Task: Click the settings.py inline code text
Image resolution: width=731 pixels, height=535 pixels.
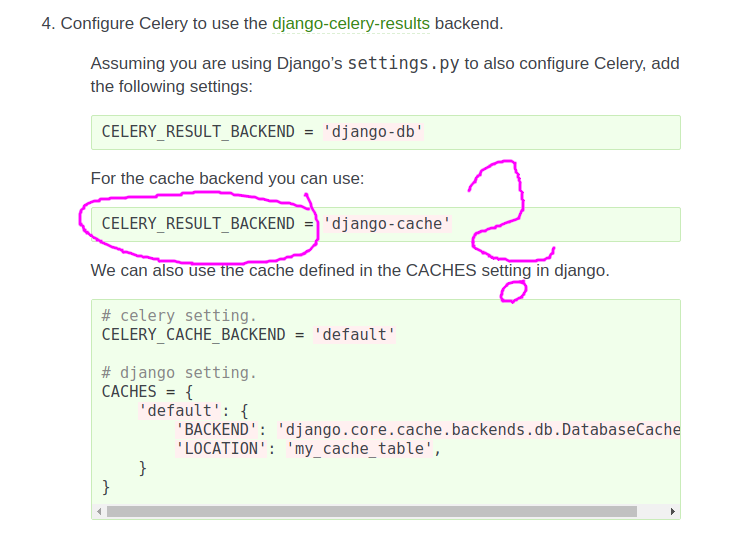Action: pos(404,63)
